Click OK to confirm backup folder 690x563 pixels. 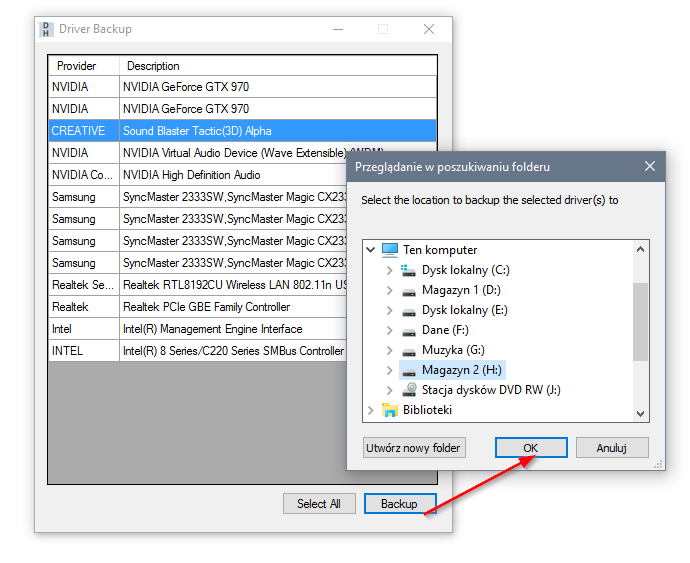[531, 448]
